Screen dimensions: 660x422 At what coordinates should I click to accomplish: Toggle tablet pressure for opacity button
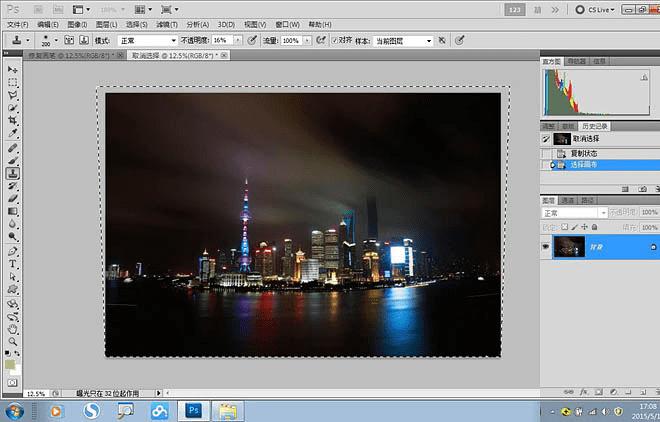pyautogui.click(x=252, y=40)
